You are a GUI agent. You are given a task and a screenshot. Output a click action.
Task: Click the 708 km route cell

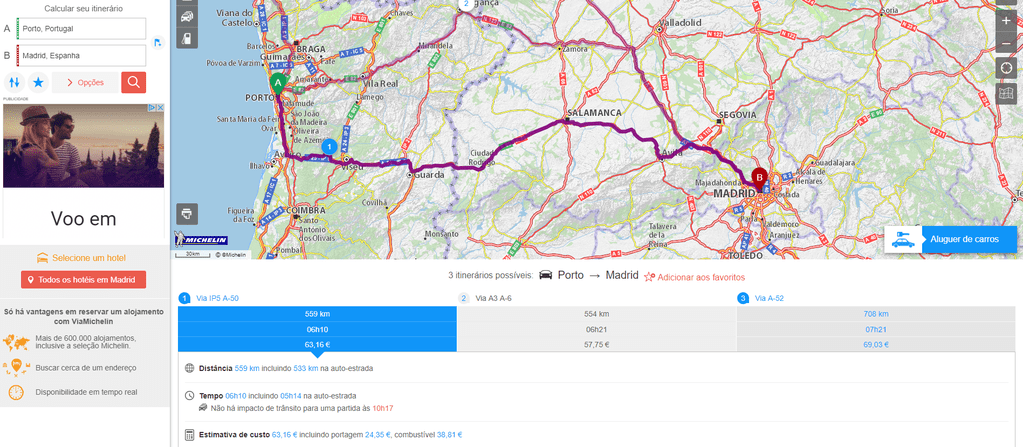876,314
